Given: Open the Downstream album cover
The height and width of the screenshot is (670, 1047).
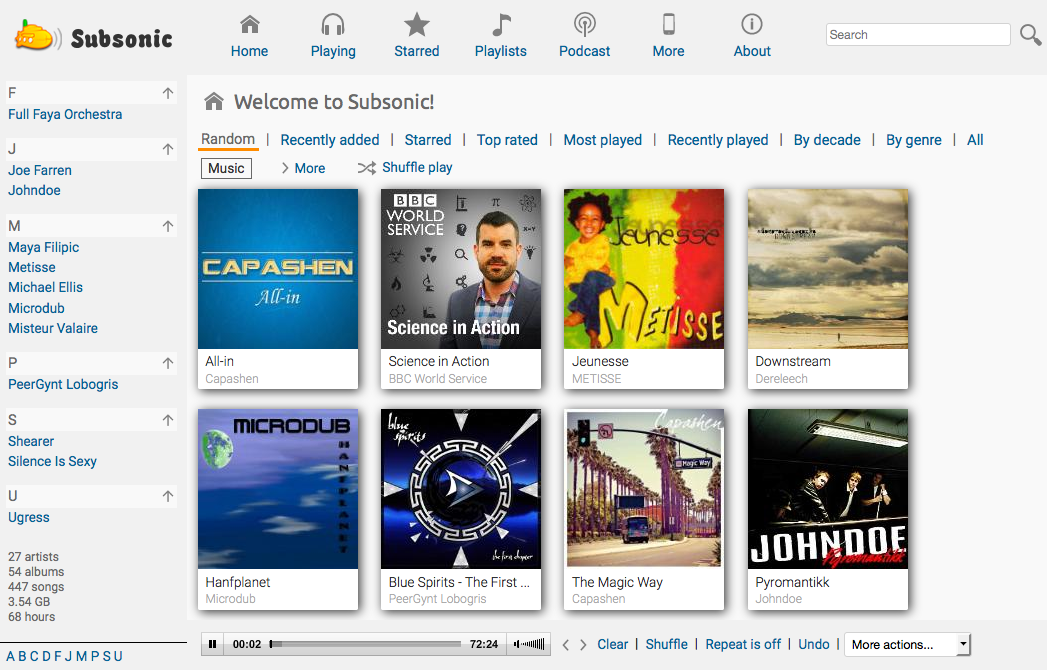Looking at the screenshot, I should (828, 269).
